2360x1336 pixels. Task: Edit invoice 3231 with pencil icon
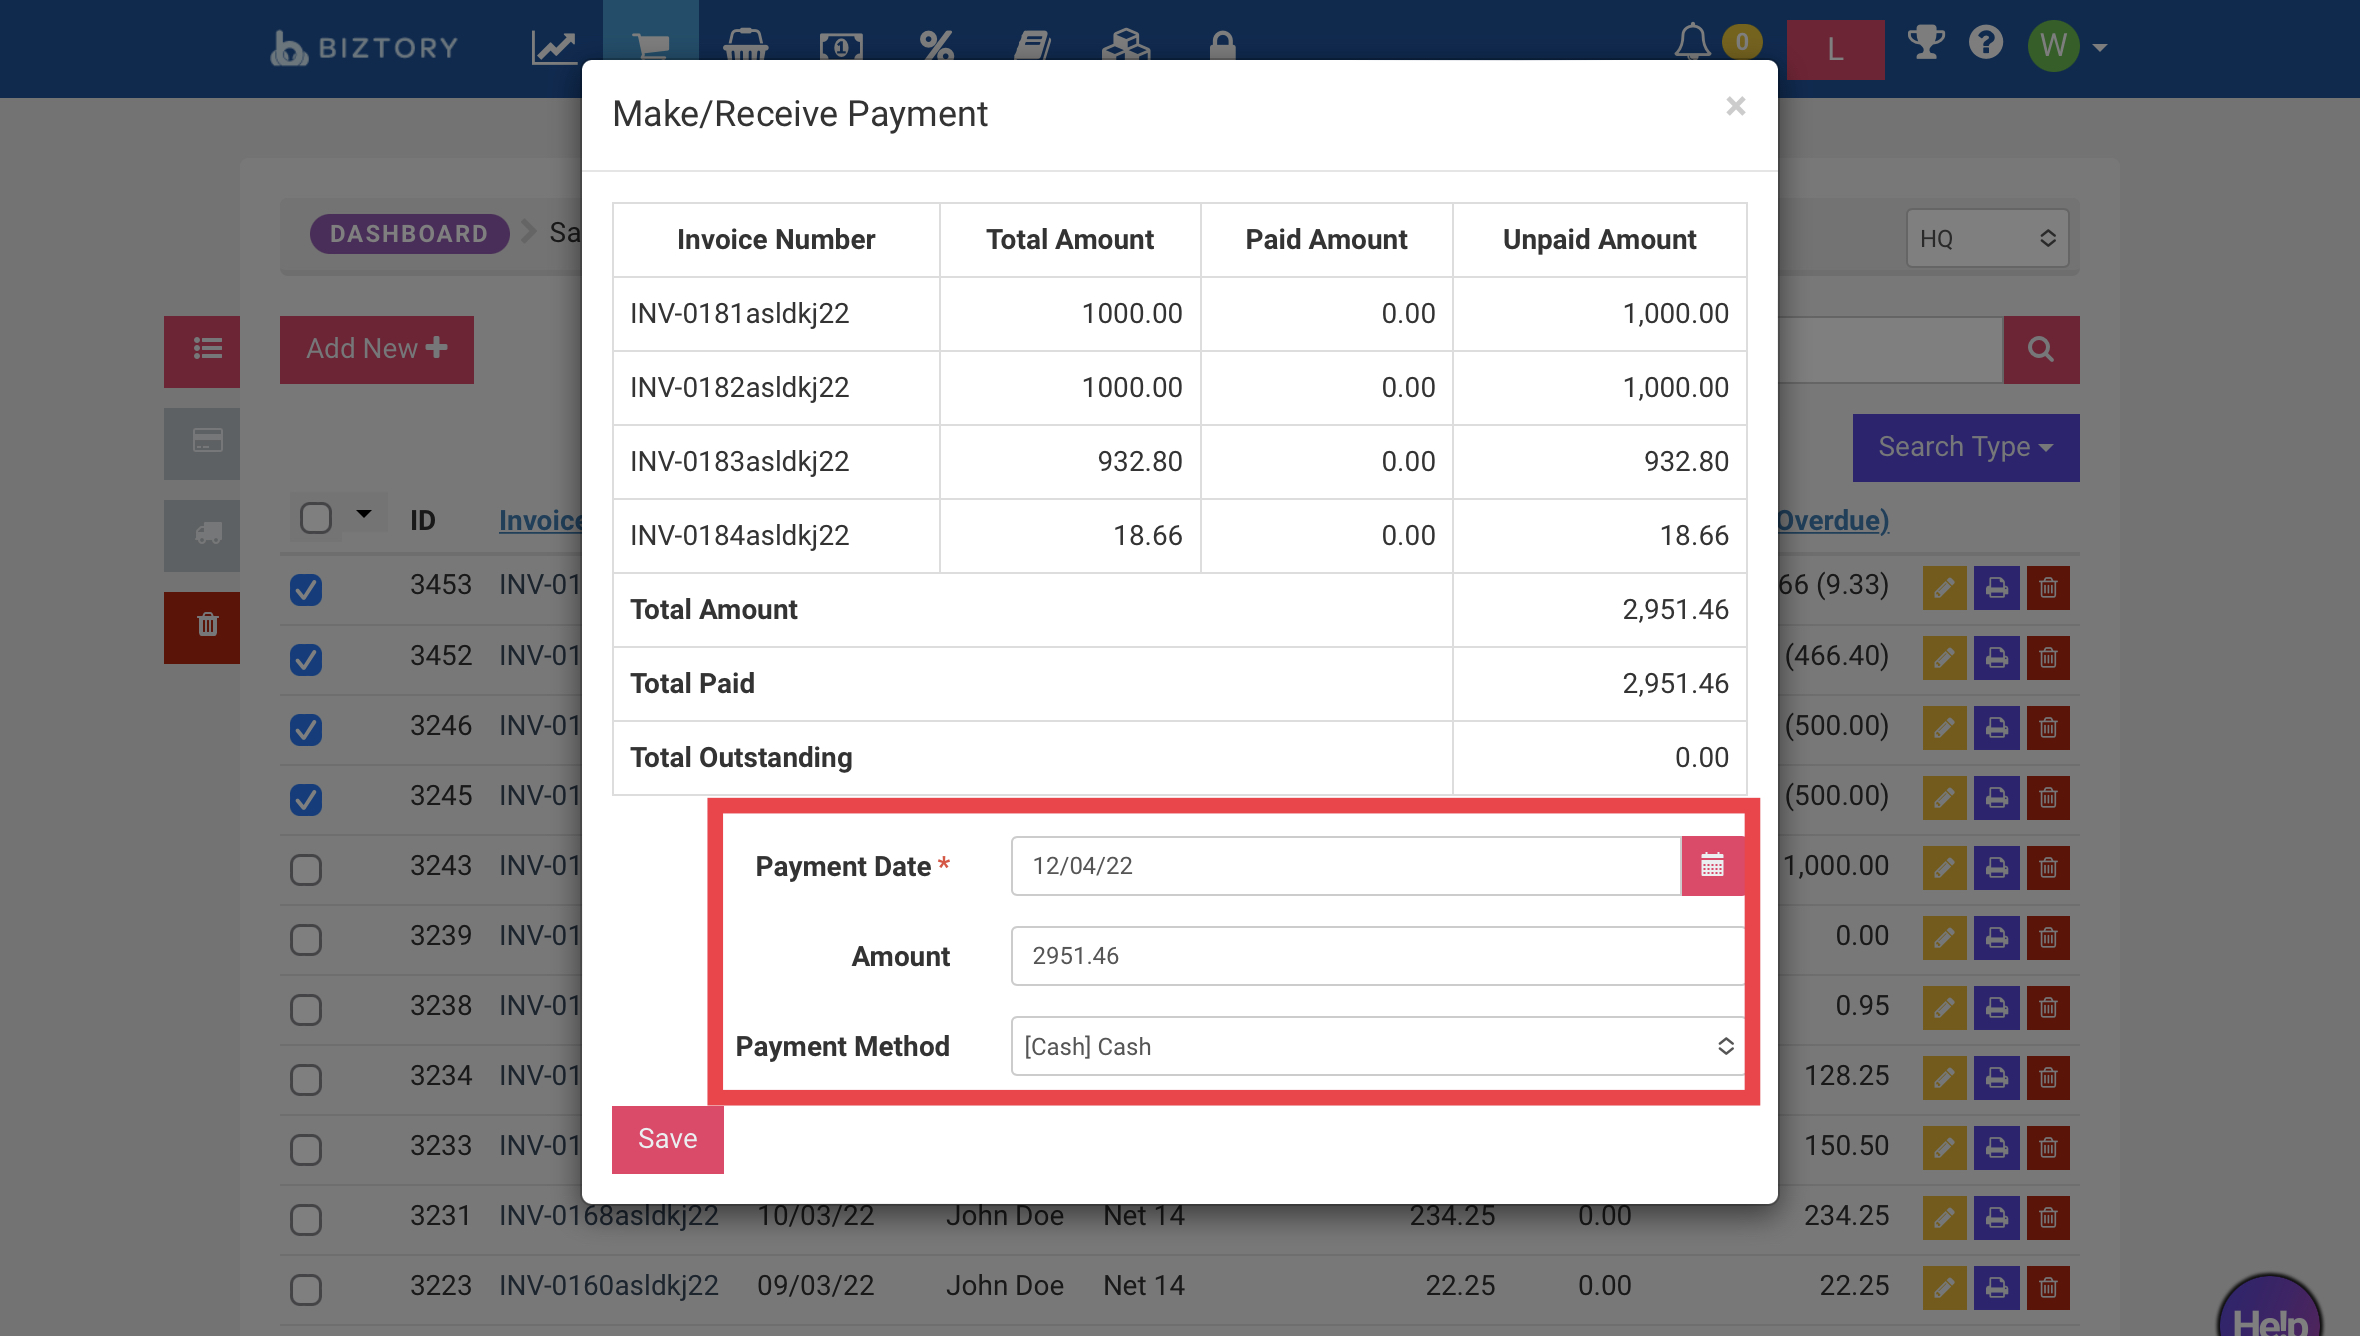tap(1944, 1217)
